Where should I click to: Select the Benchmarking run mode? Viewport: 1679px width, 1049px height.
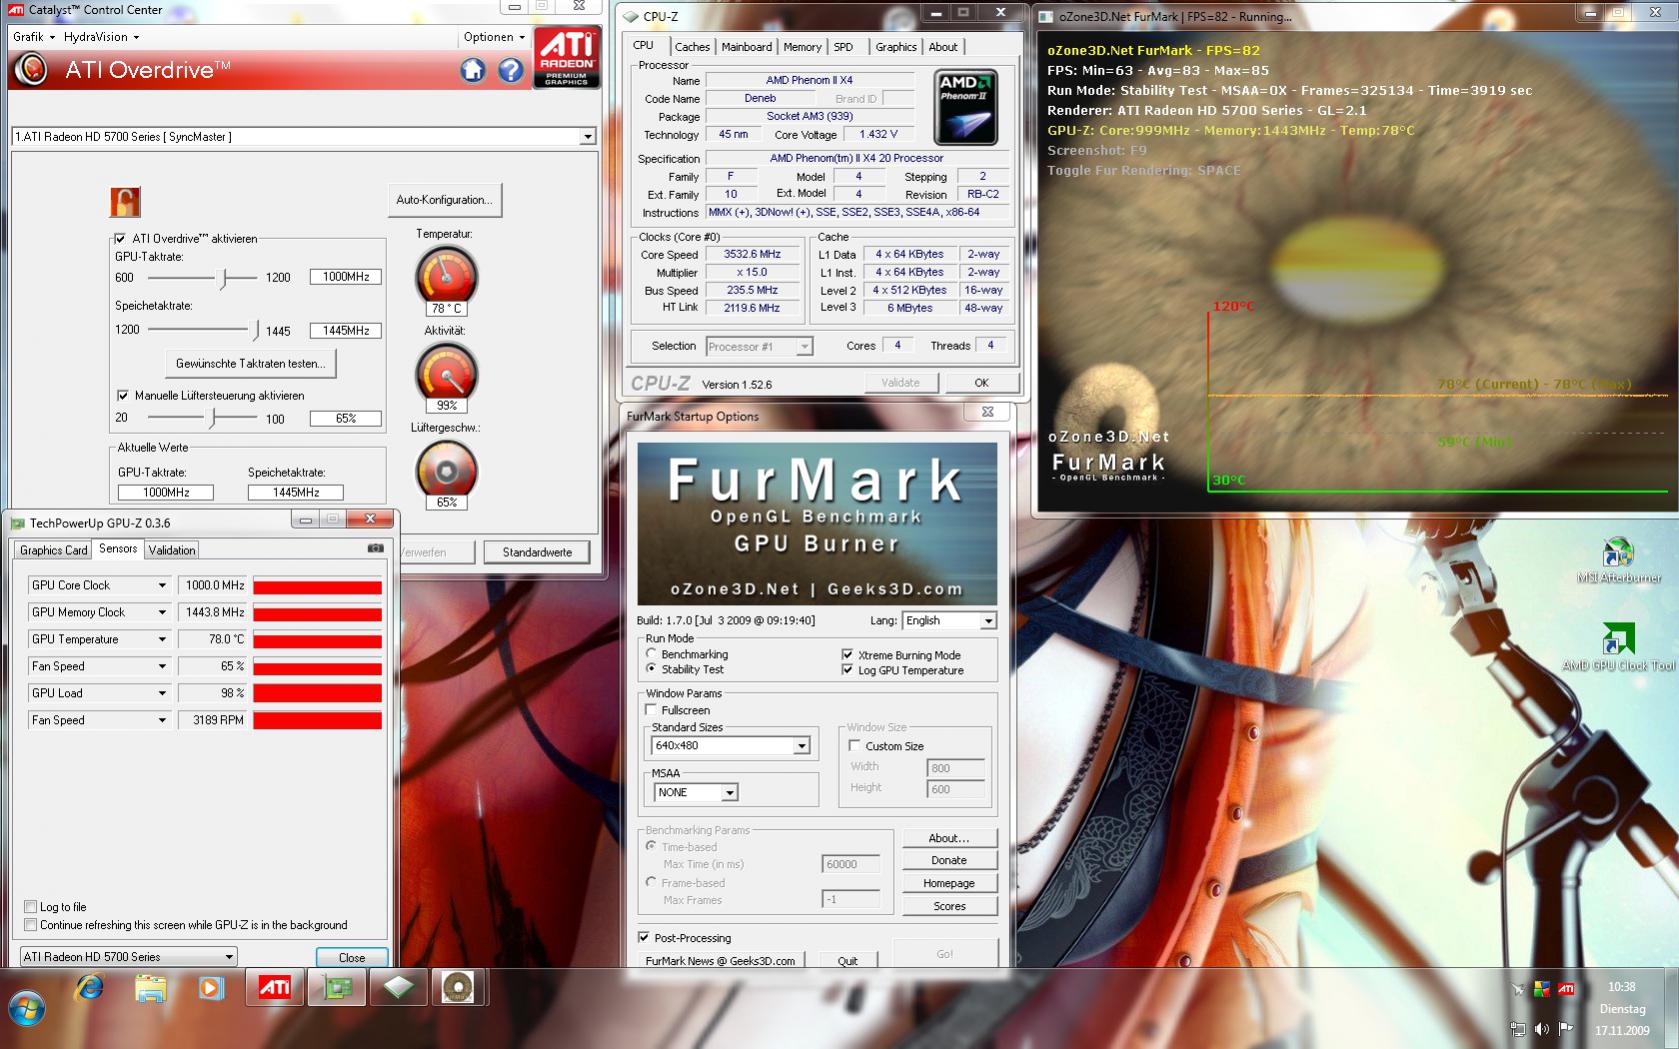click(651, 654)
